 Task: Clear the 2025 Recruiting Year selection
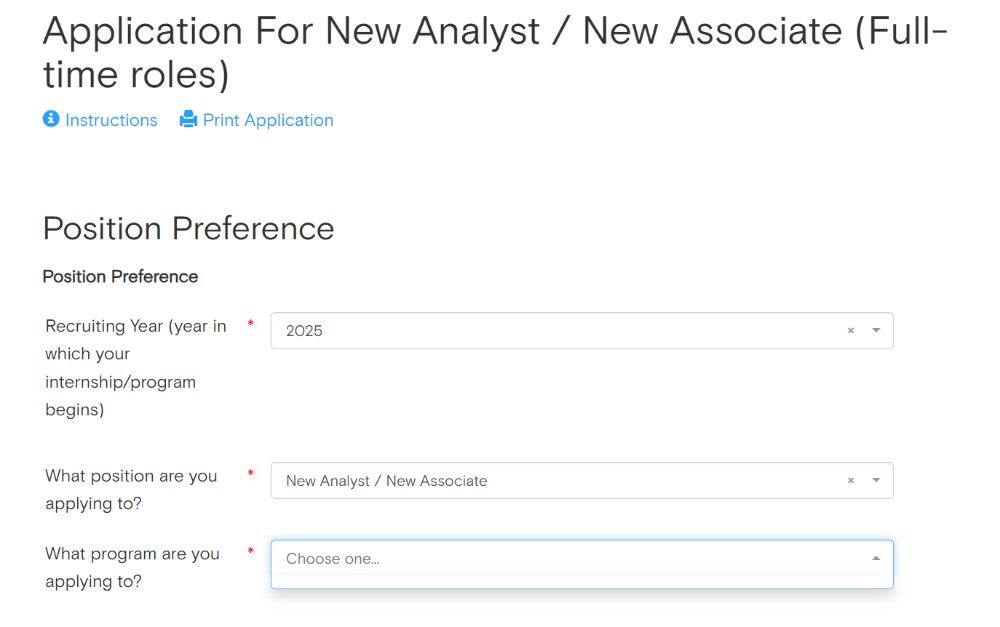850,330
